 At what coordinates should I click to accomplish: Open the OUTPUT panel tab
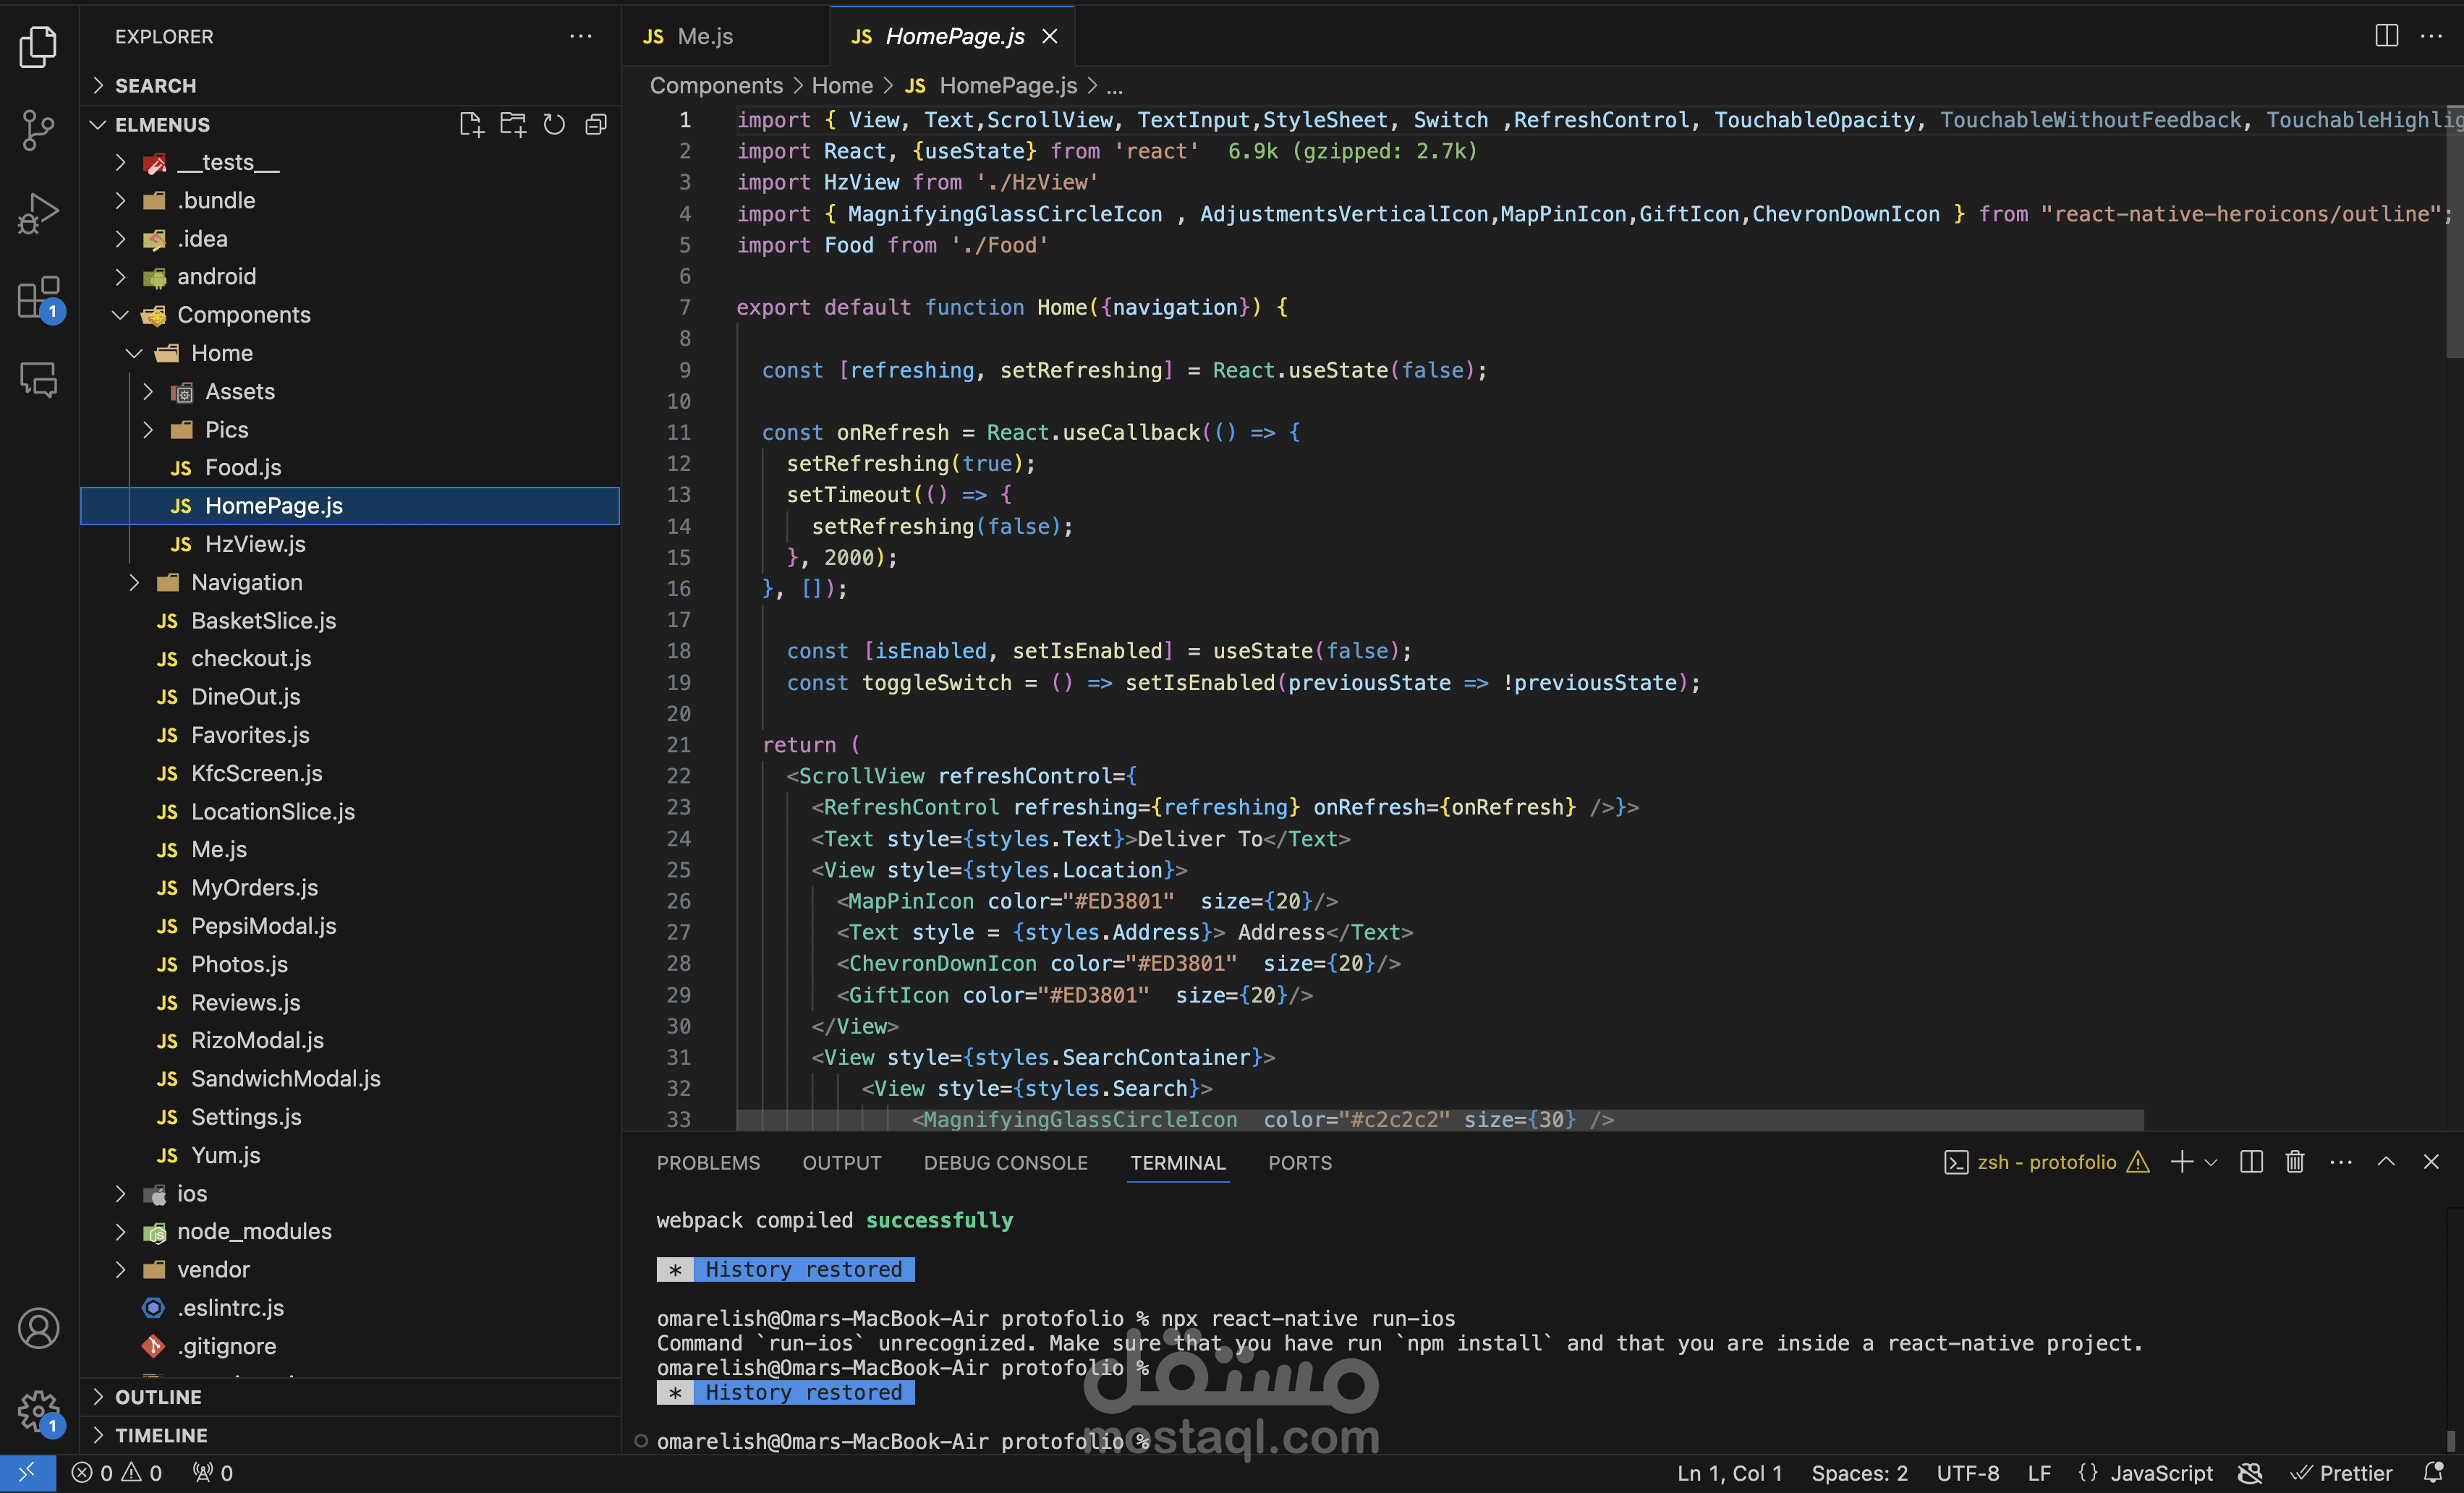pyautogui.click(x=841, y=1162)
